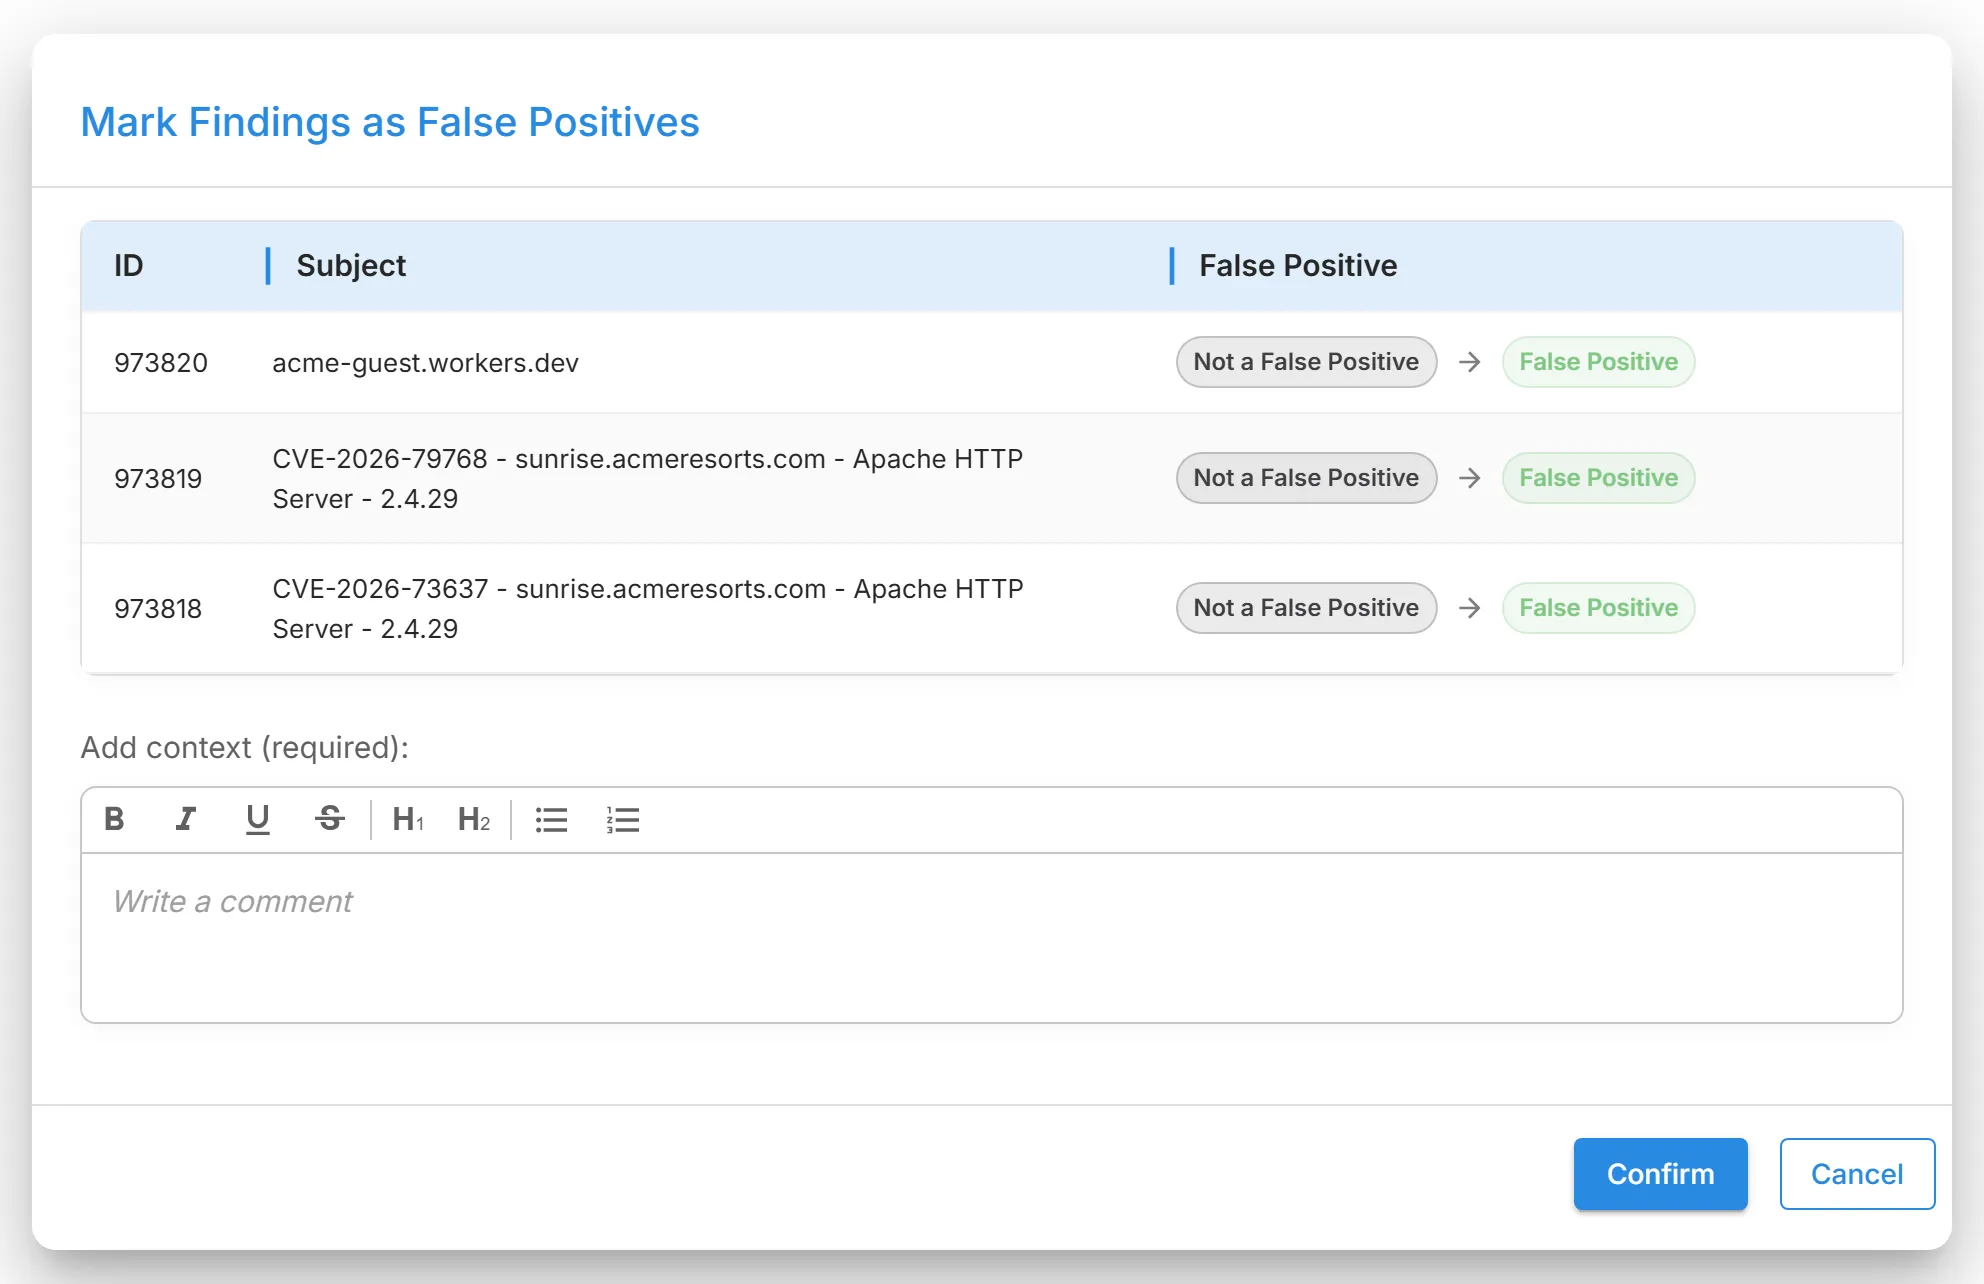This screenshot has height=1284, width=1984.
Task: Set Heading 1 style
Action: [408, 820]
